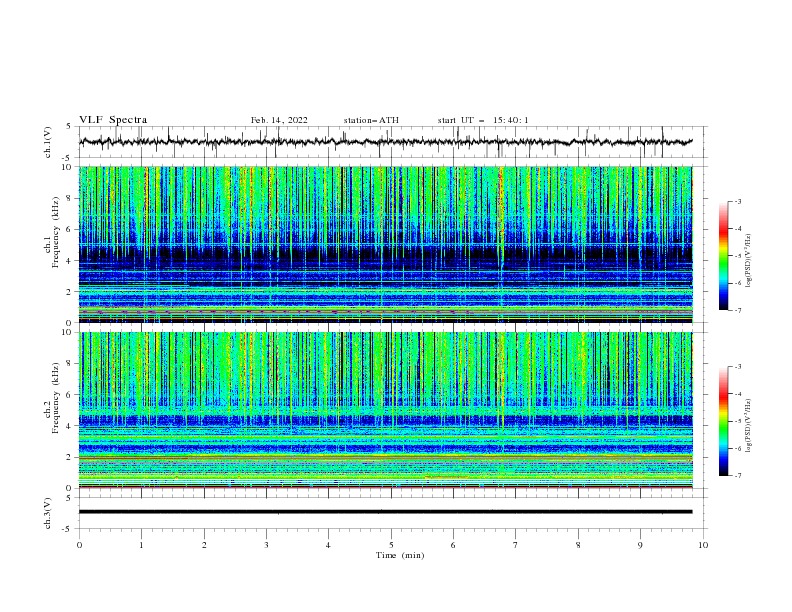Click inside the ch.2 spectrogram panel

click(x=385, y=410)
